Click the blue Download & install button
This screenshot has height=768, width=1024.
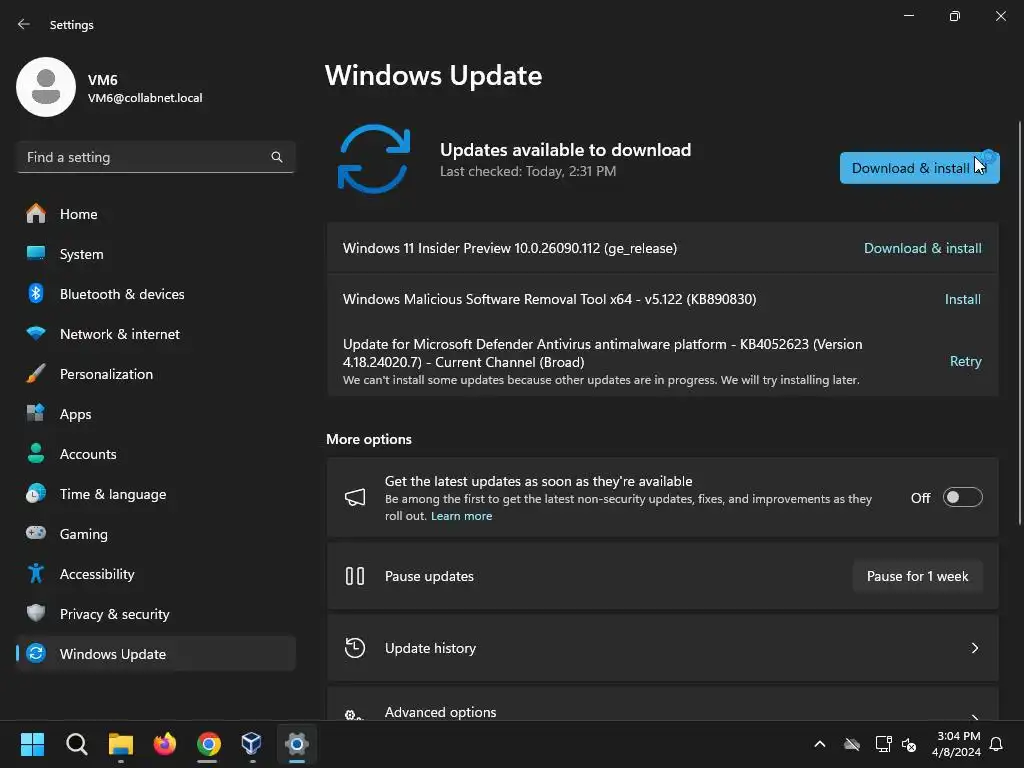click(x=920, y=168)
